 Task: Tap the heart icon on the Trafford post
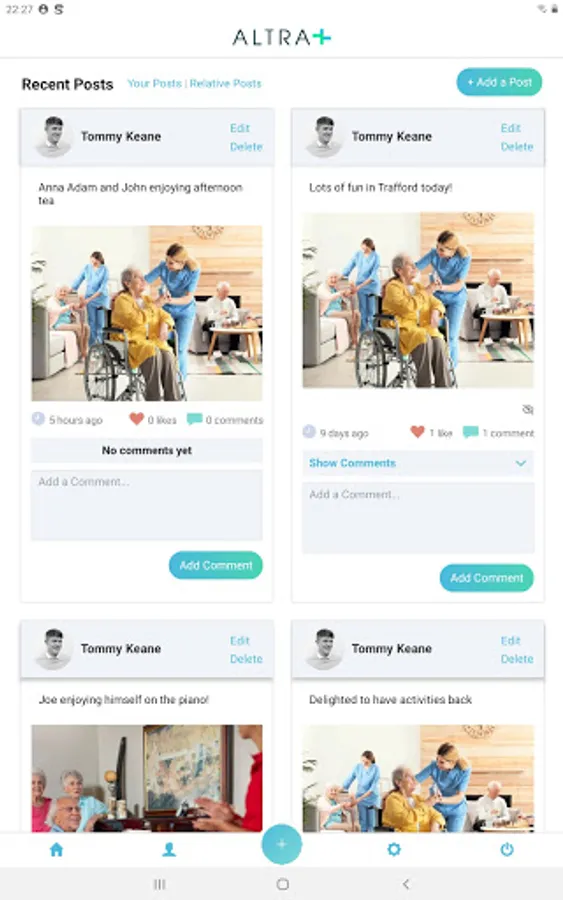417,432
